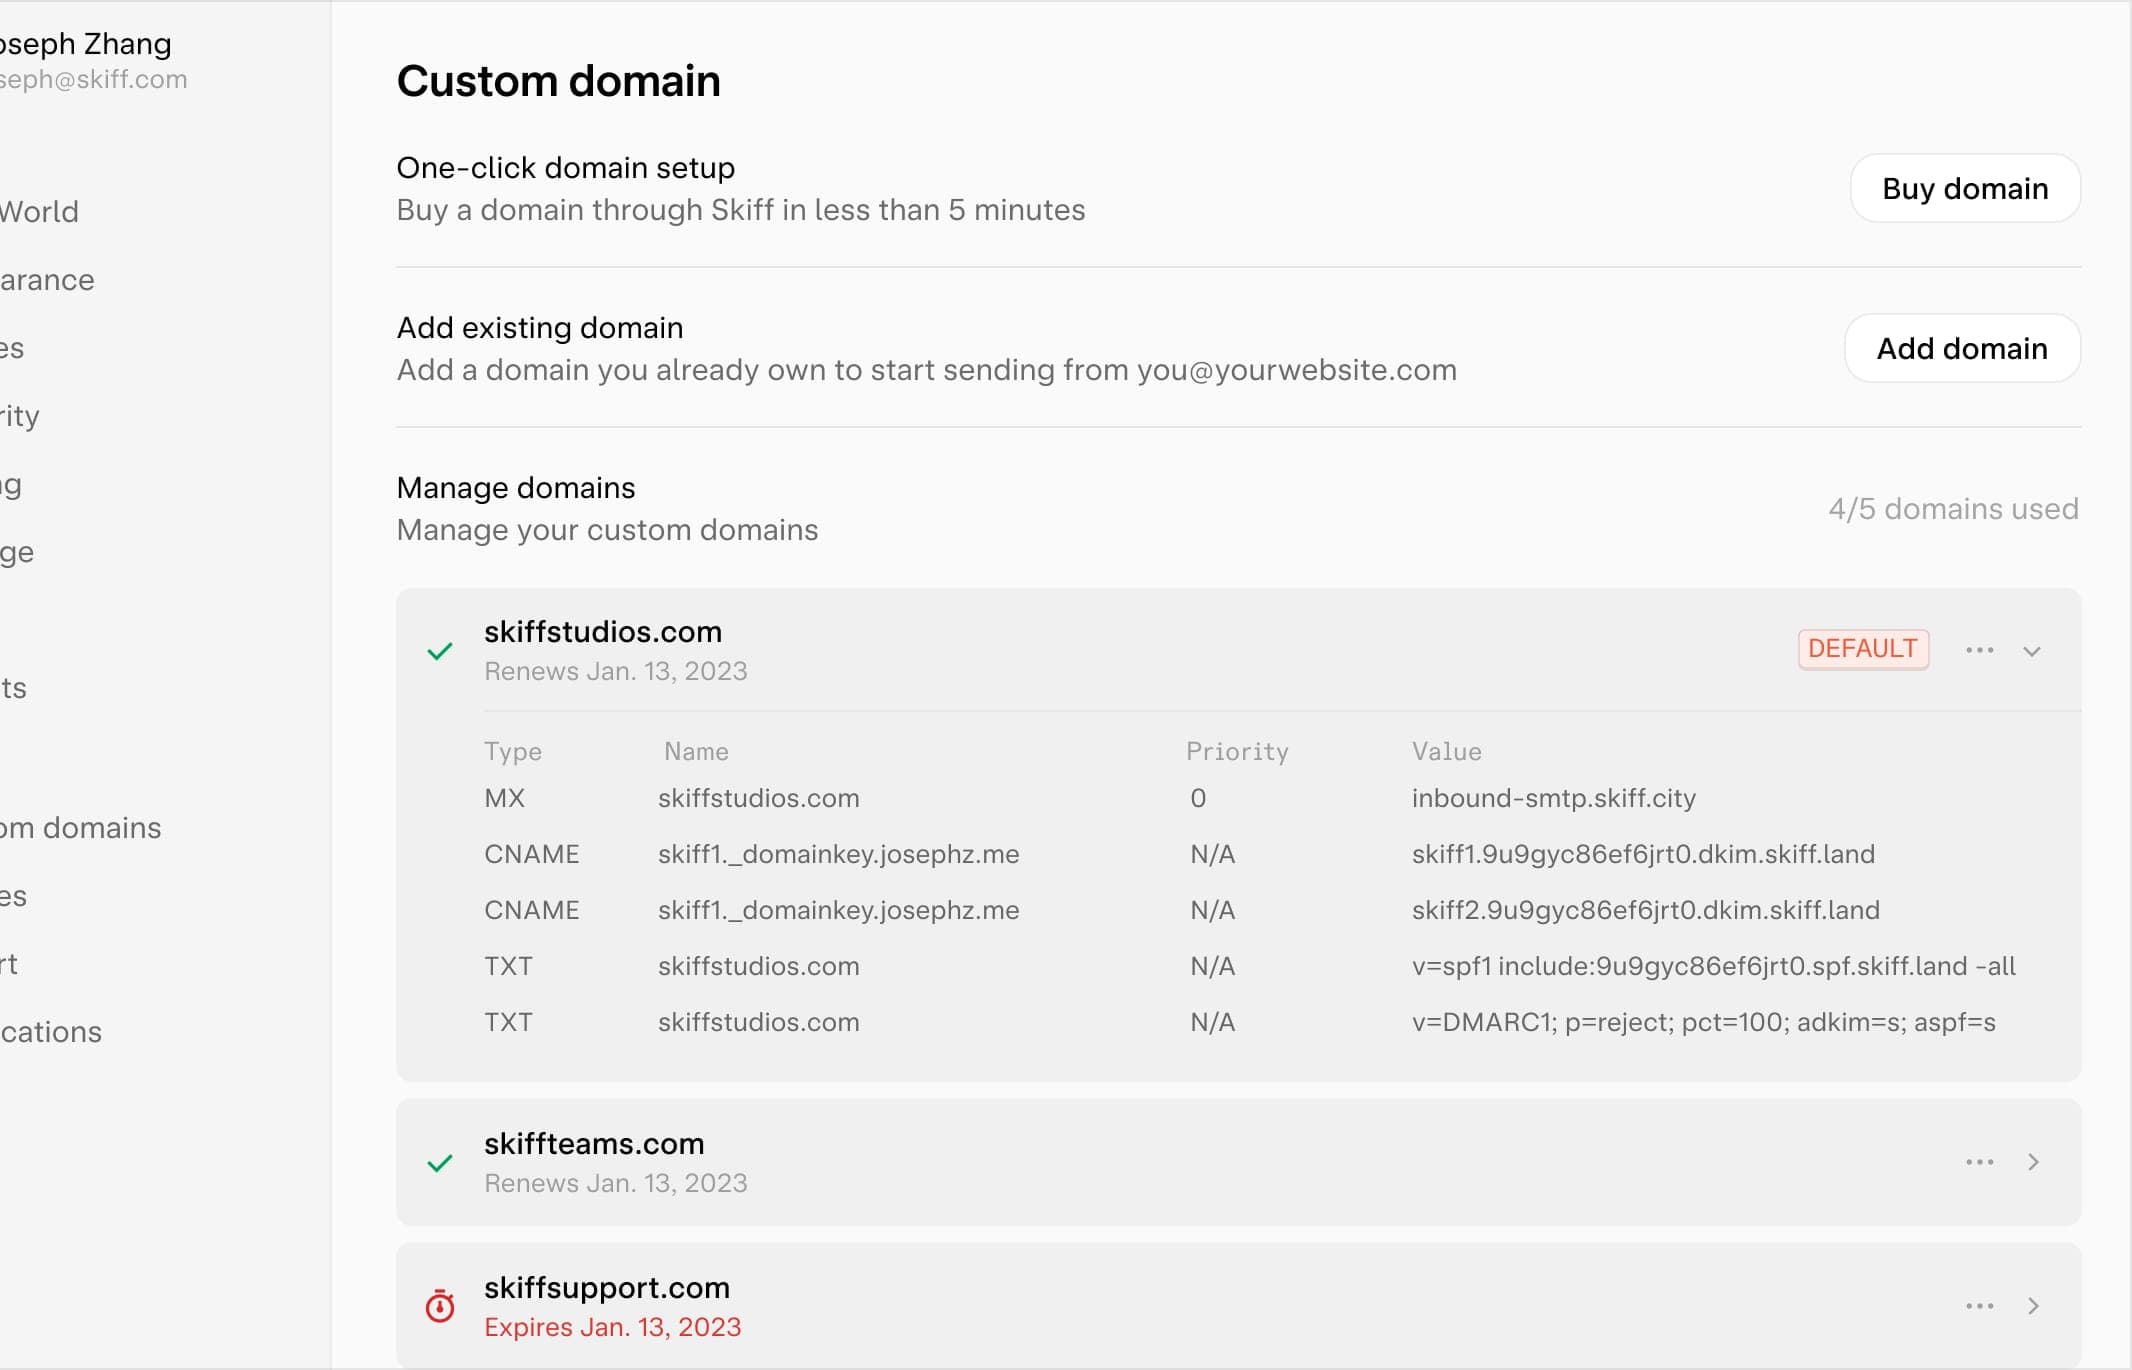Click the skiffstudios.com domain title

coord(603,632)
